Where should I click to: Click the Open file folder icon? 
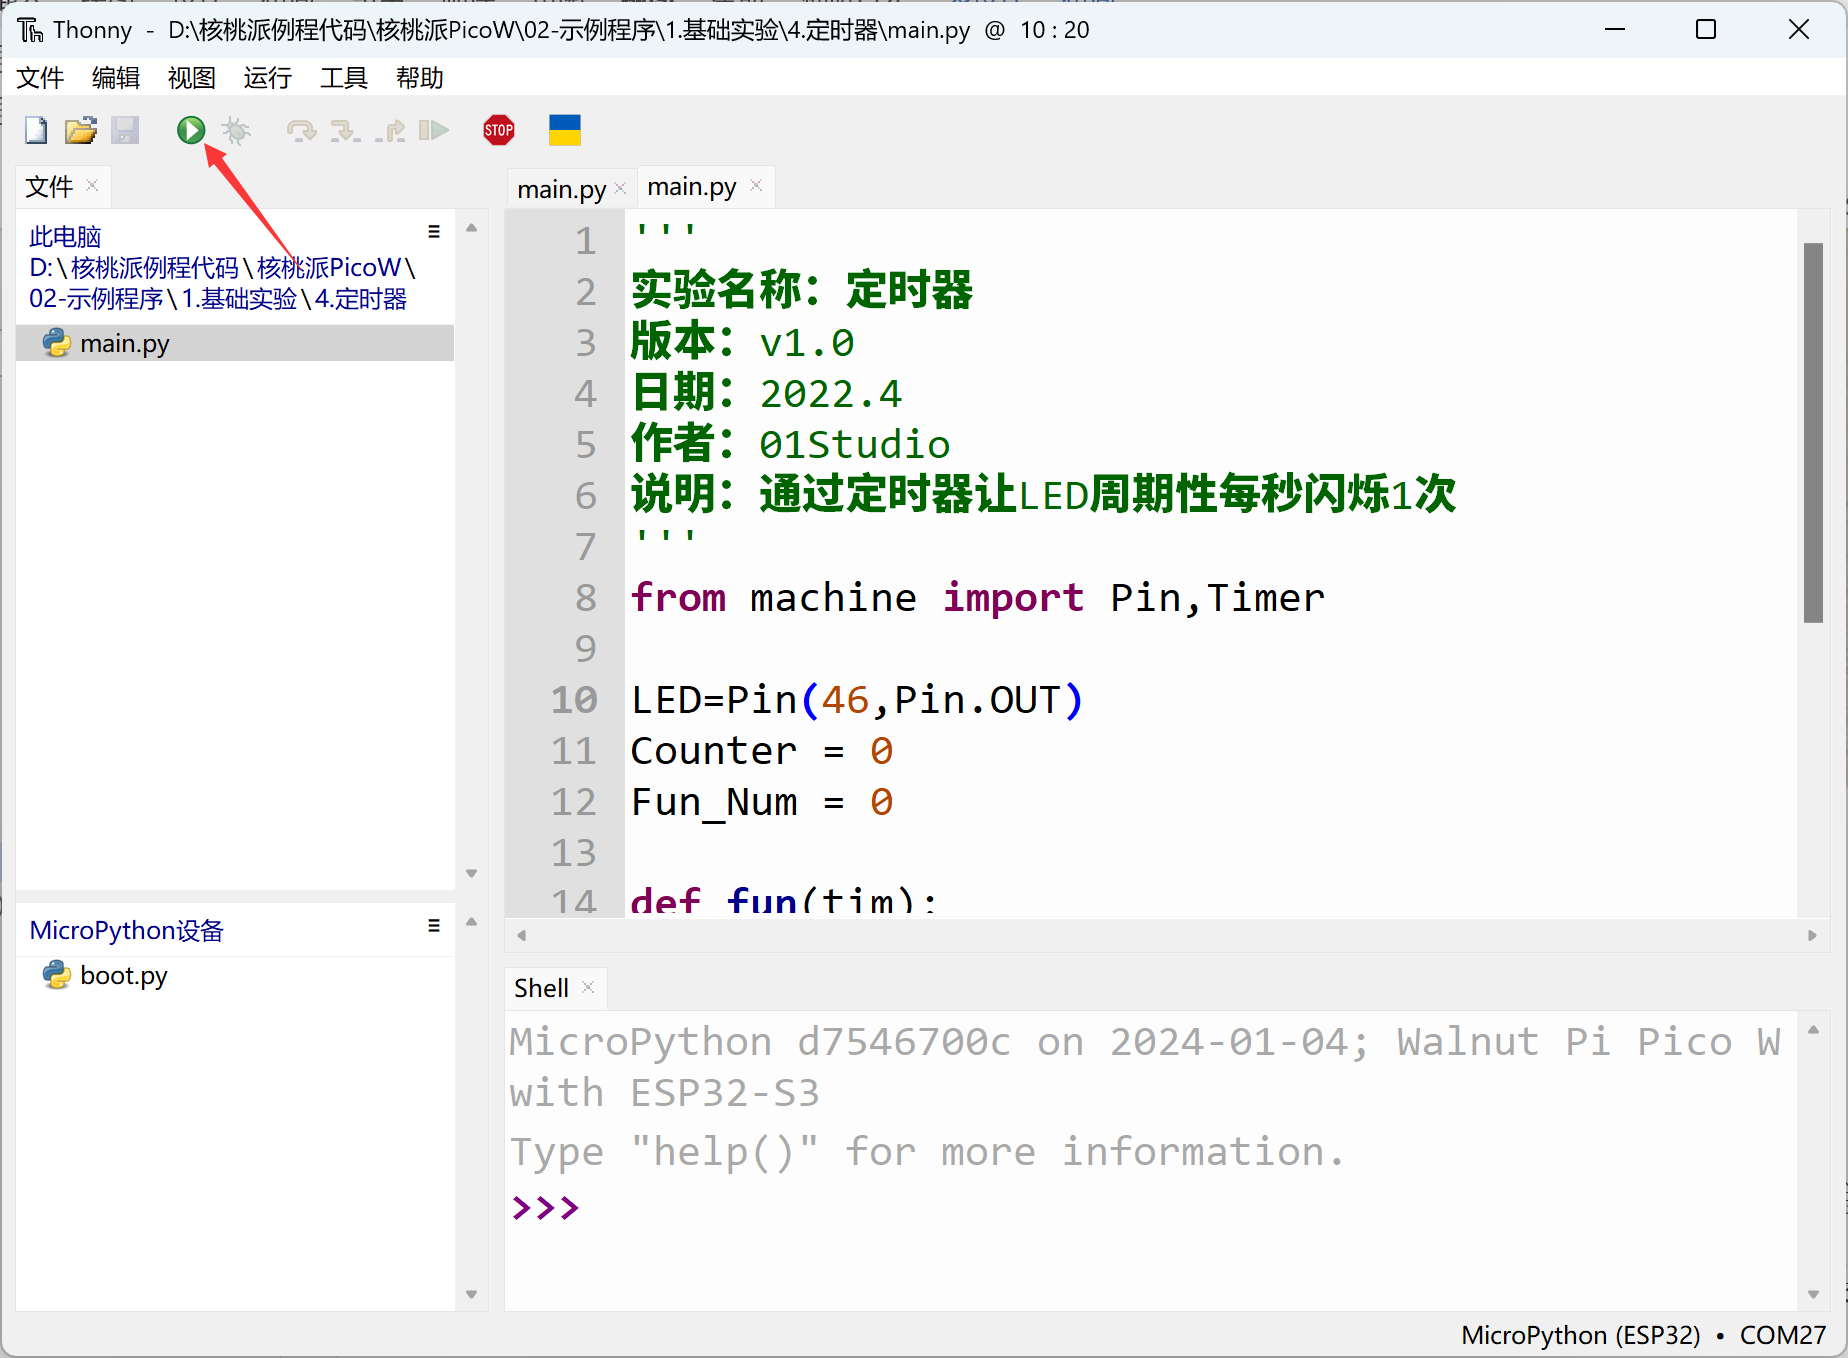coord(80,130)
